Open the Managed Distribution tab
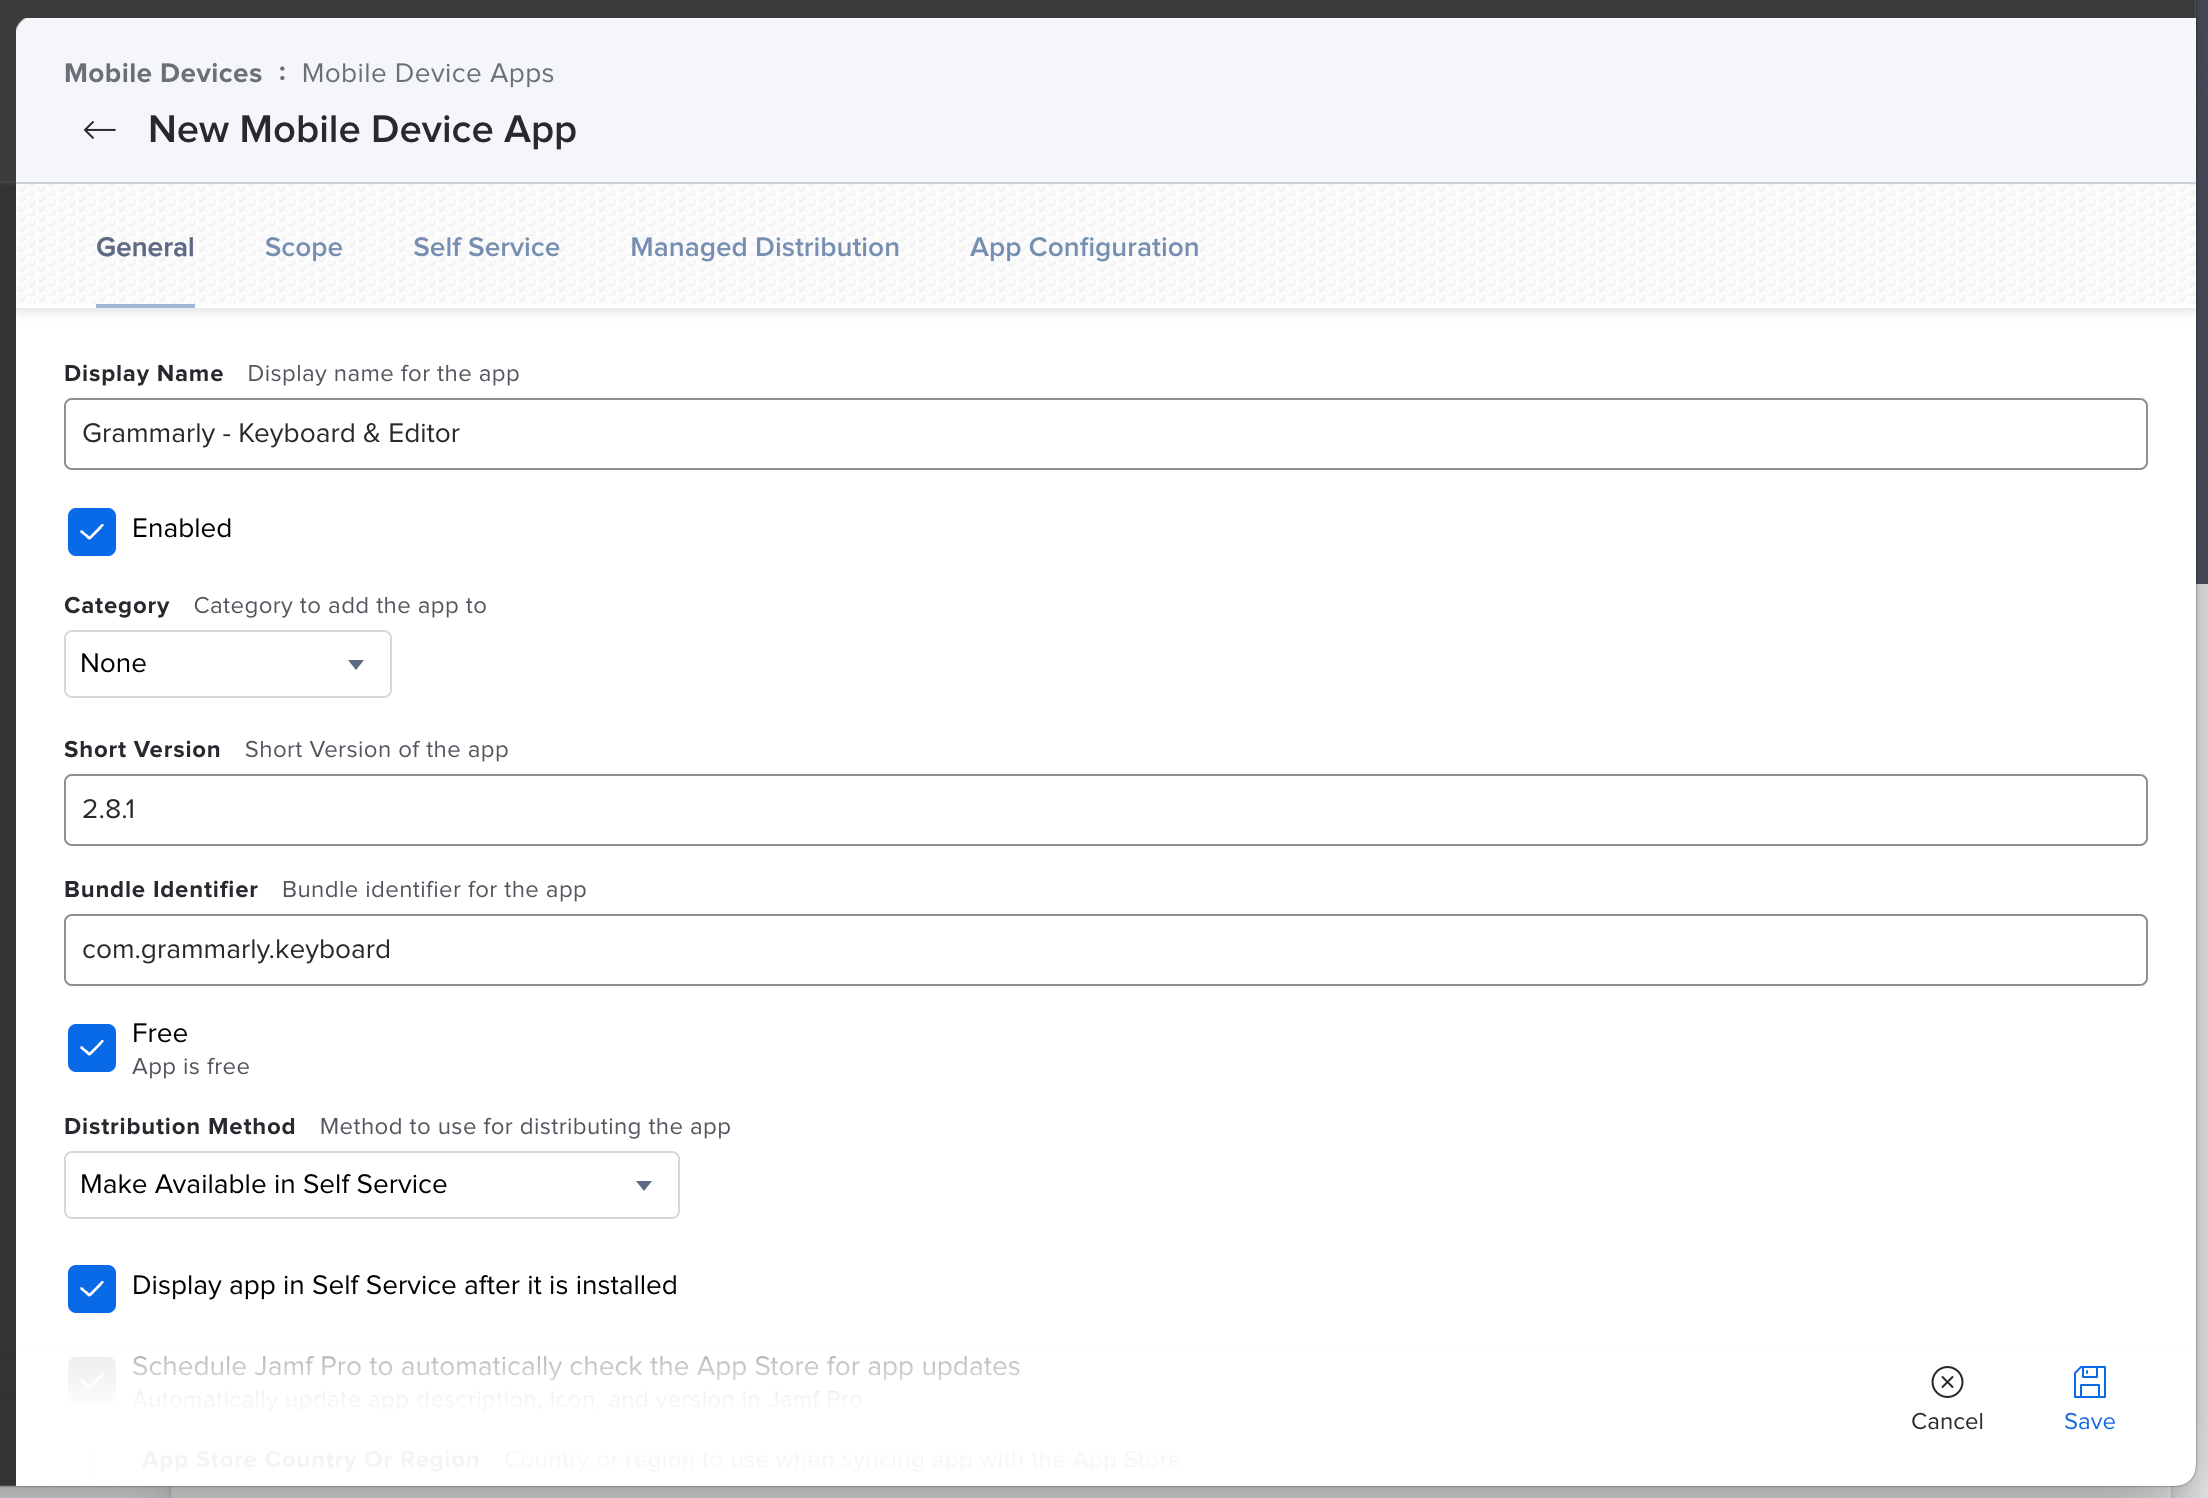This screenshot has height=1498, width=2208. point(765,247)
